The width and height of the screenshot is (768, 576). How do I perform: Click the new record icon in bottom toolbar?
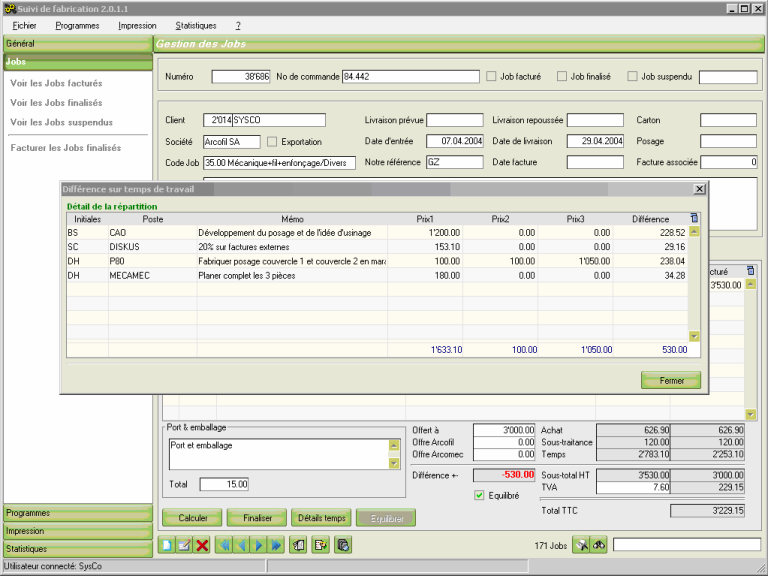pyautogui.click(x=167, y=545)
